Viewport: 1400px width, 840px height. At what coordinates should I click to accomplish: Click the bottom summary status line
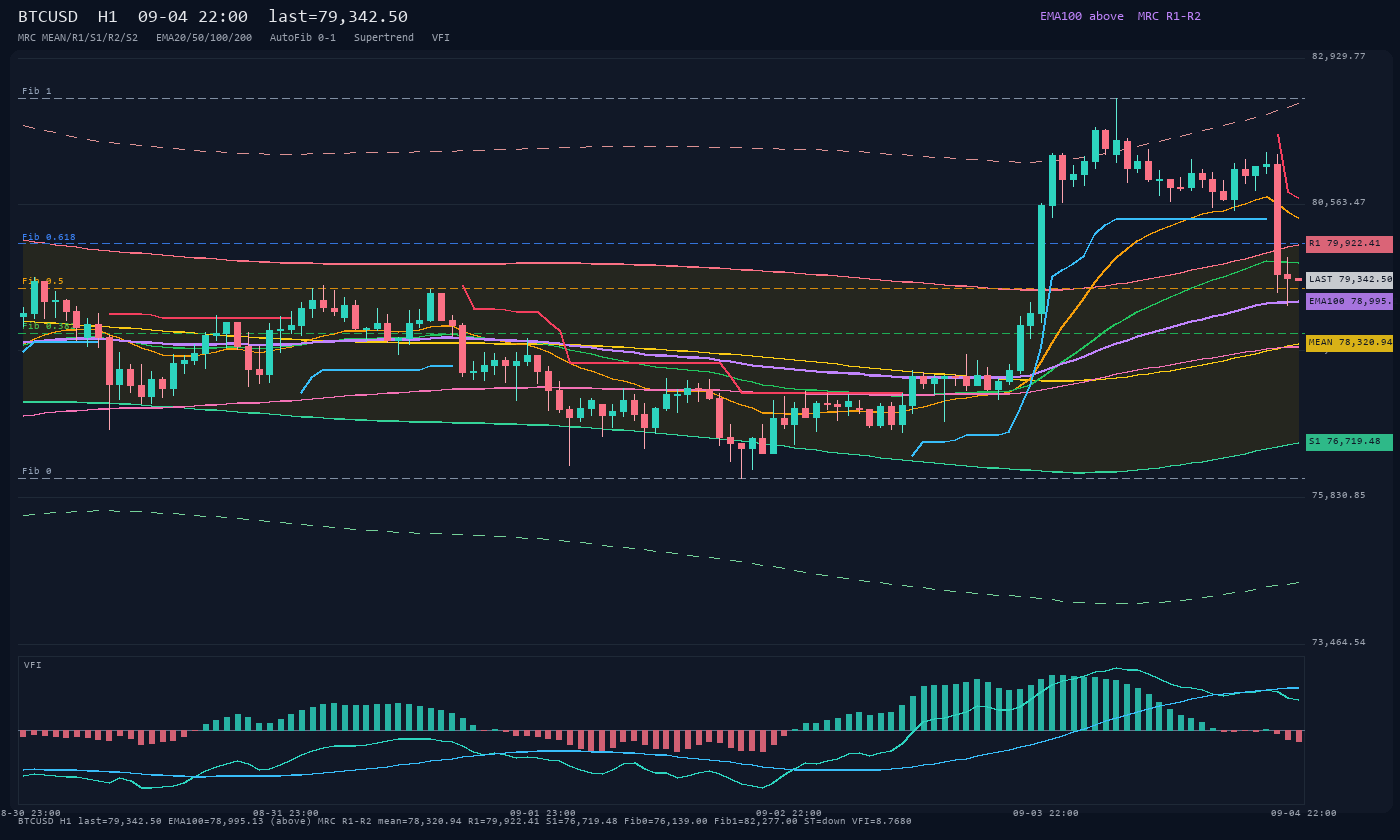pos(465,821)
